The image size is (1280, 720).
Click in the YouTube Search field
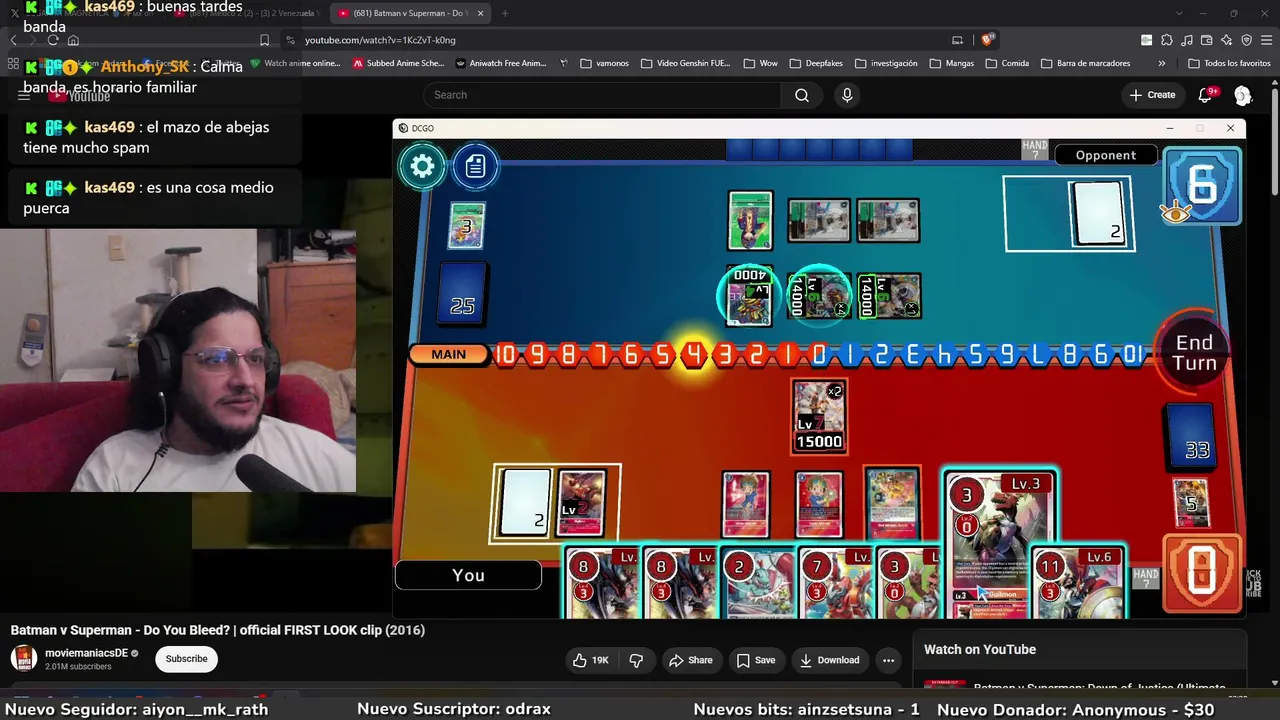602,95
